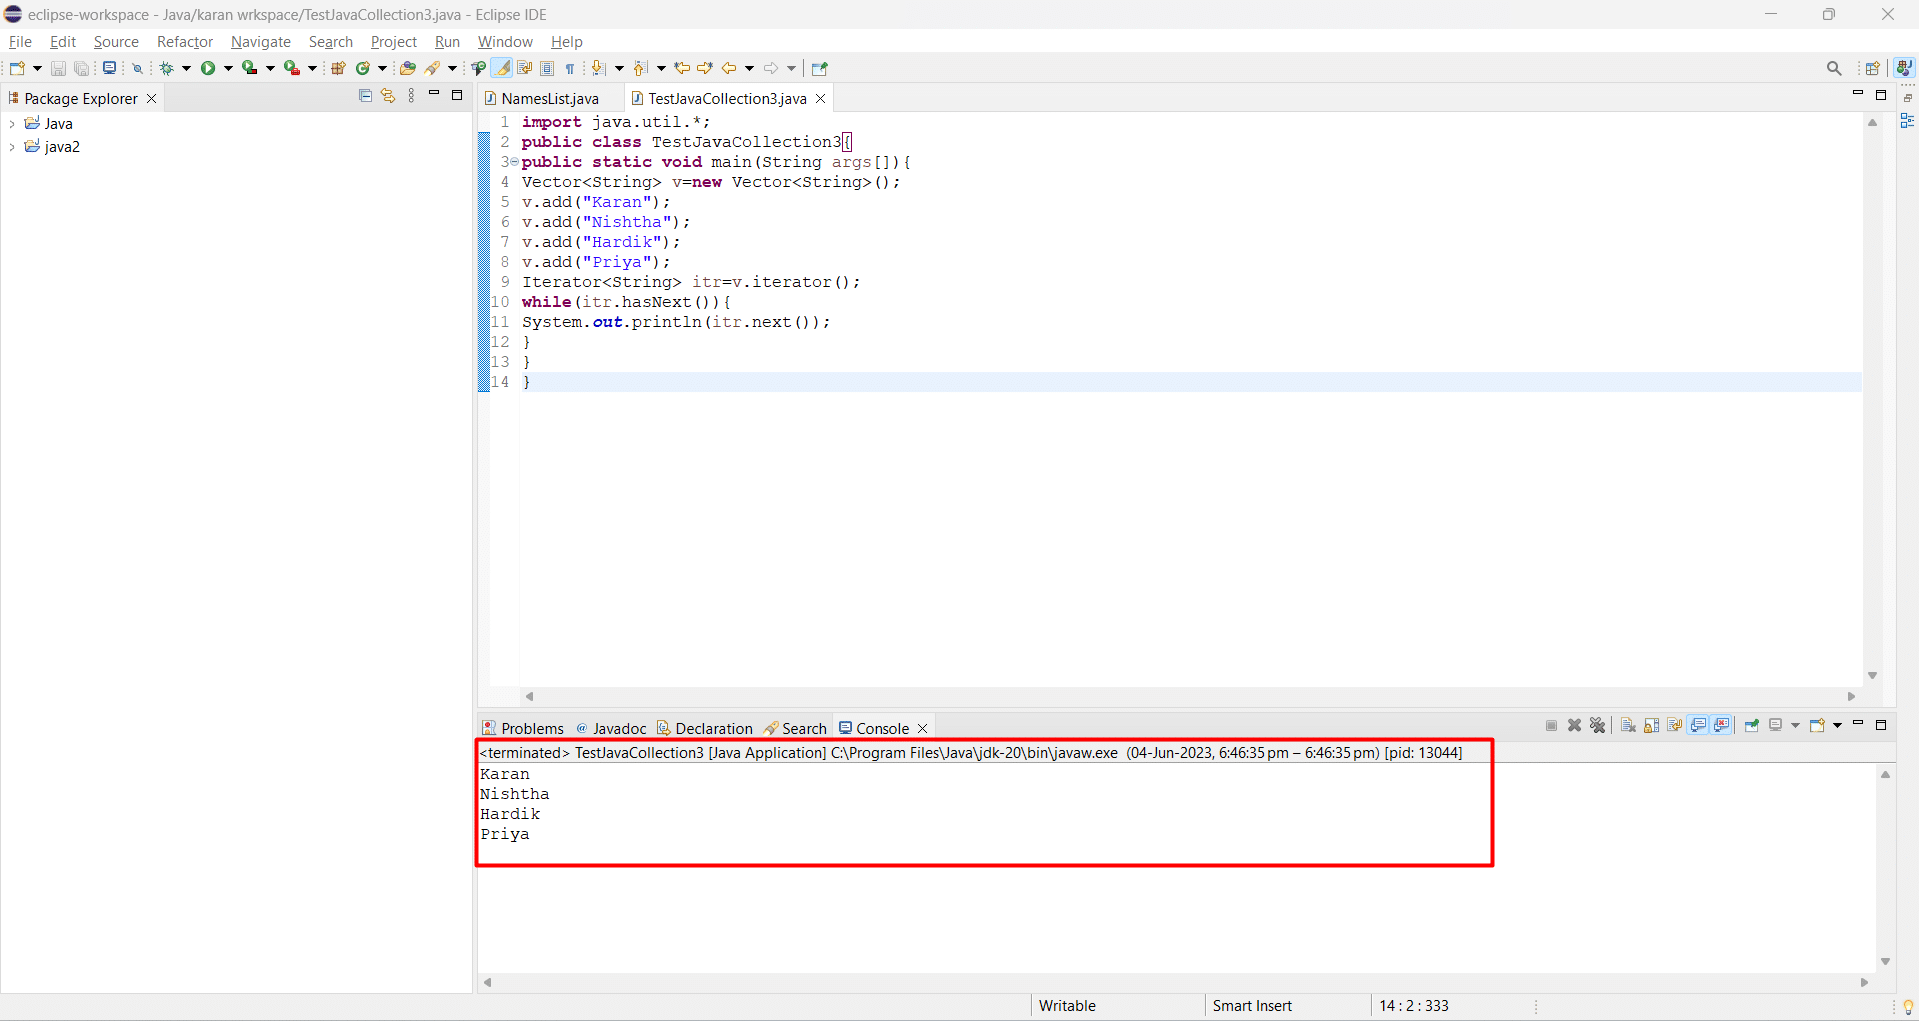Click the External Tools run icon
1919x1021 pixels.
tap(292, 68)
